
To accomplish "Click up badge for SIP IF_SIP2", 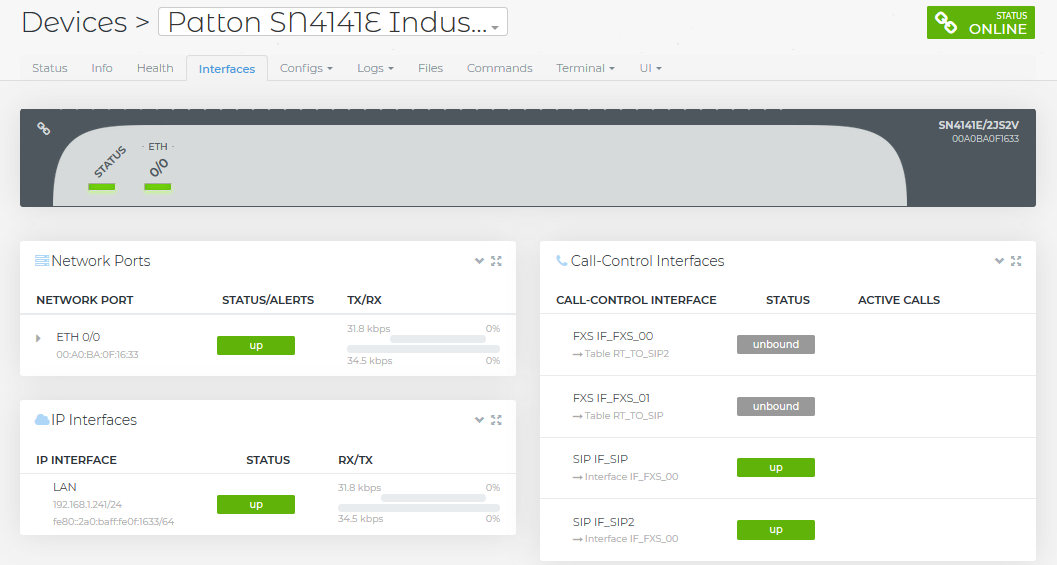I will pyautogui.click(x=775, y=530).
